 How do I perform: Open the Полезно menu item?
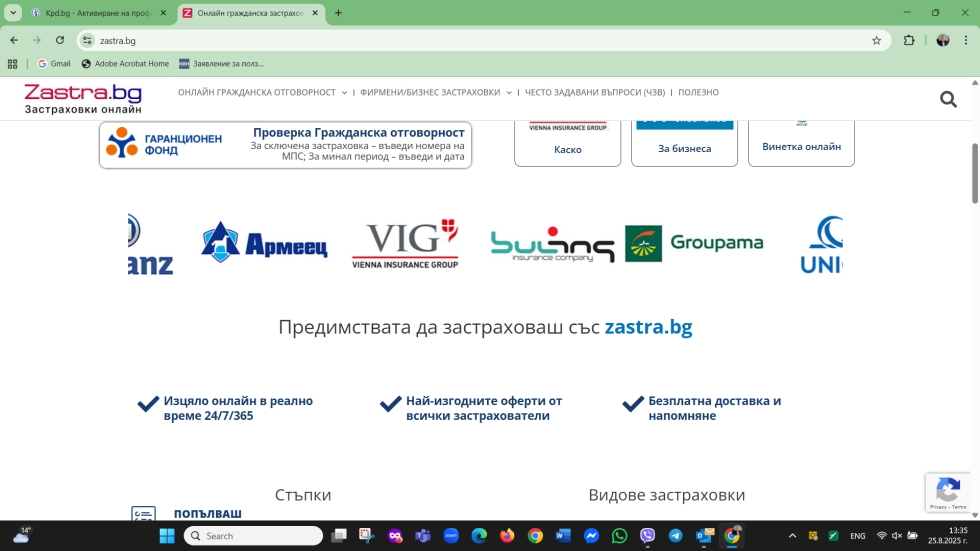click(x=698, y=92)
